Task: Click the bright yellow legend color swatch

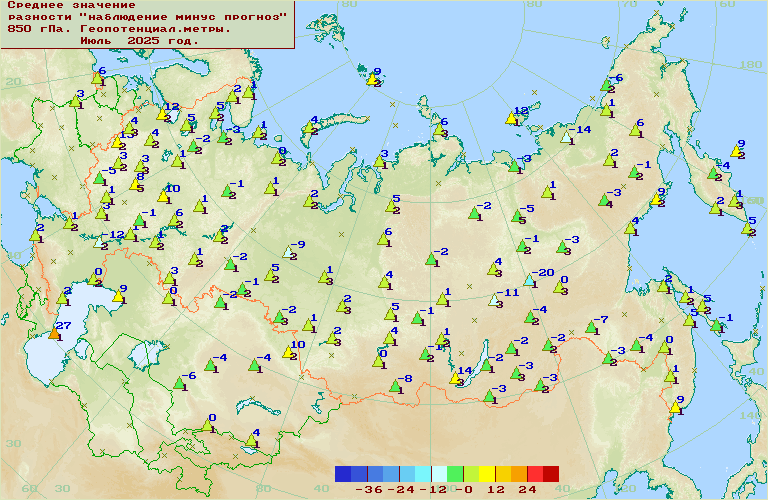Action: 487,474
